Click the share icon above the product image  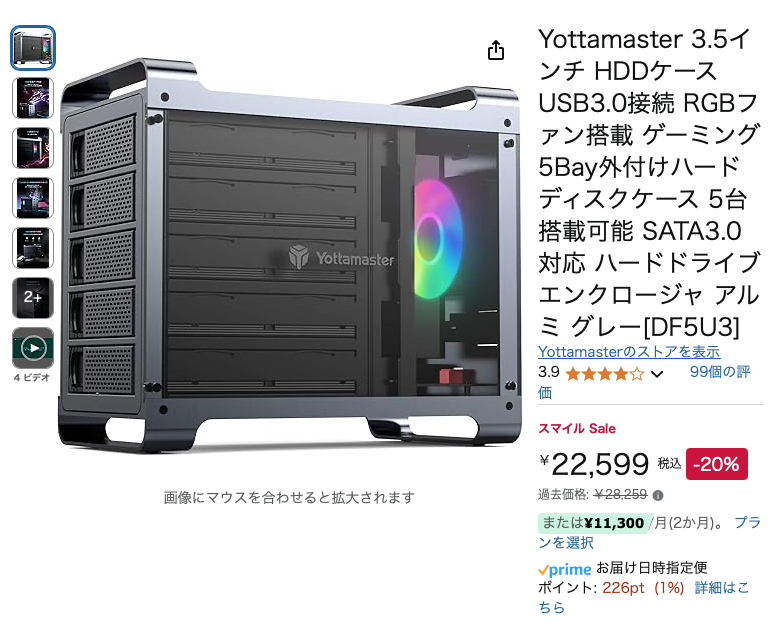pyautogui.click(x=496, y=50)
